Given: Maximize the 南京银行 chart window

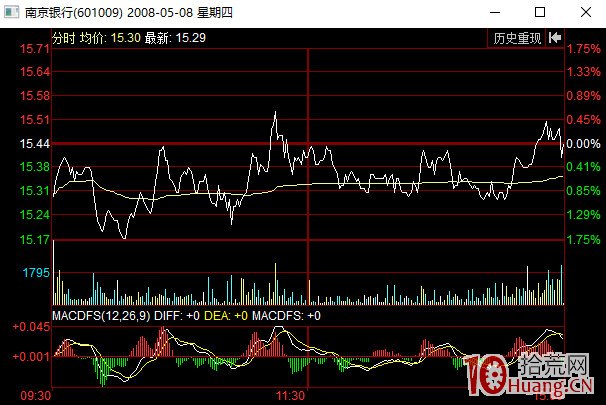Looking at the screenshot, I should click(x=540, y=13).
